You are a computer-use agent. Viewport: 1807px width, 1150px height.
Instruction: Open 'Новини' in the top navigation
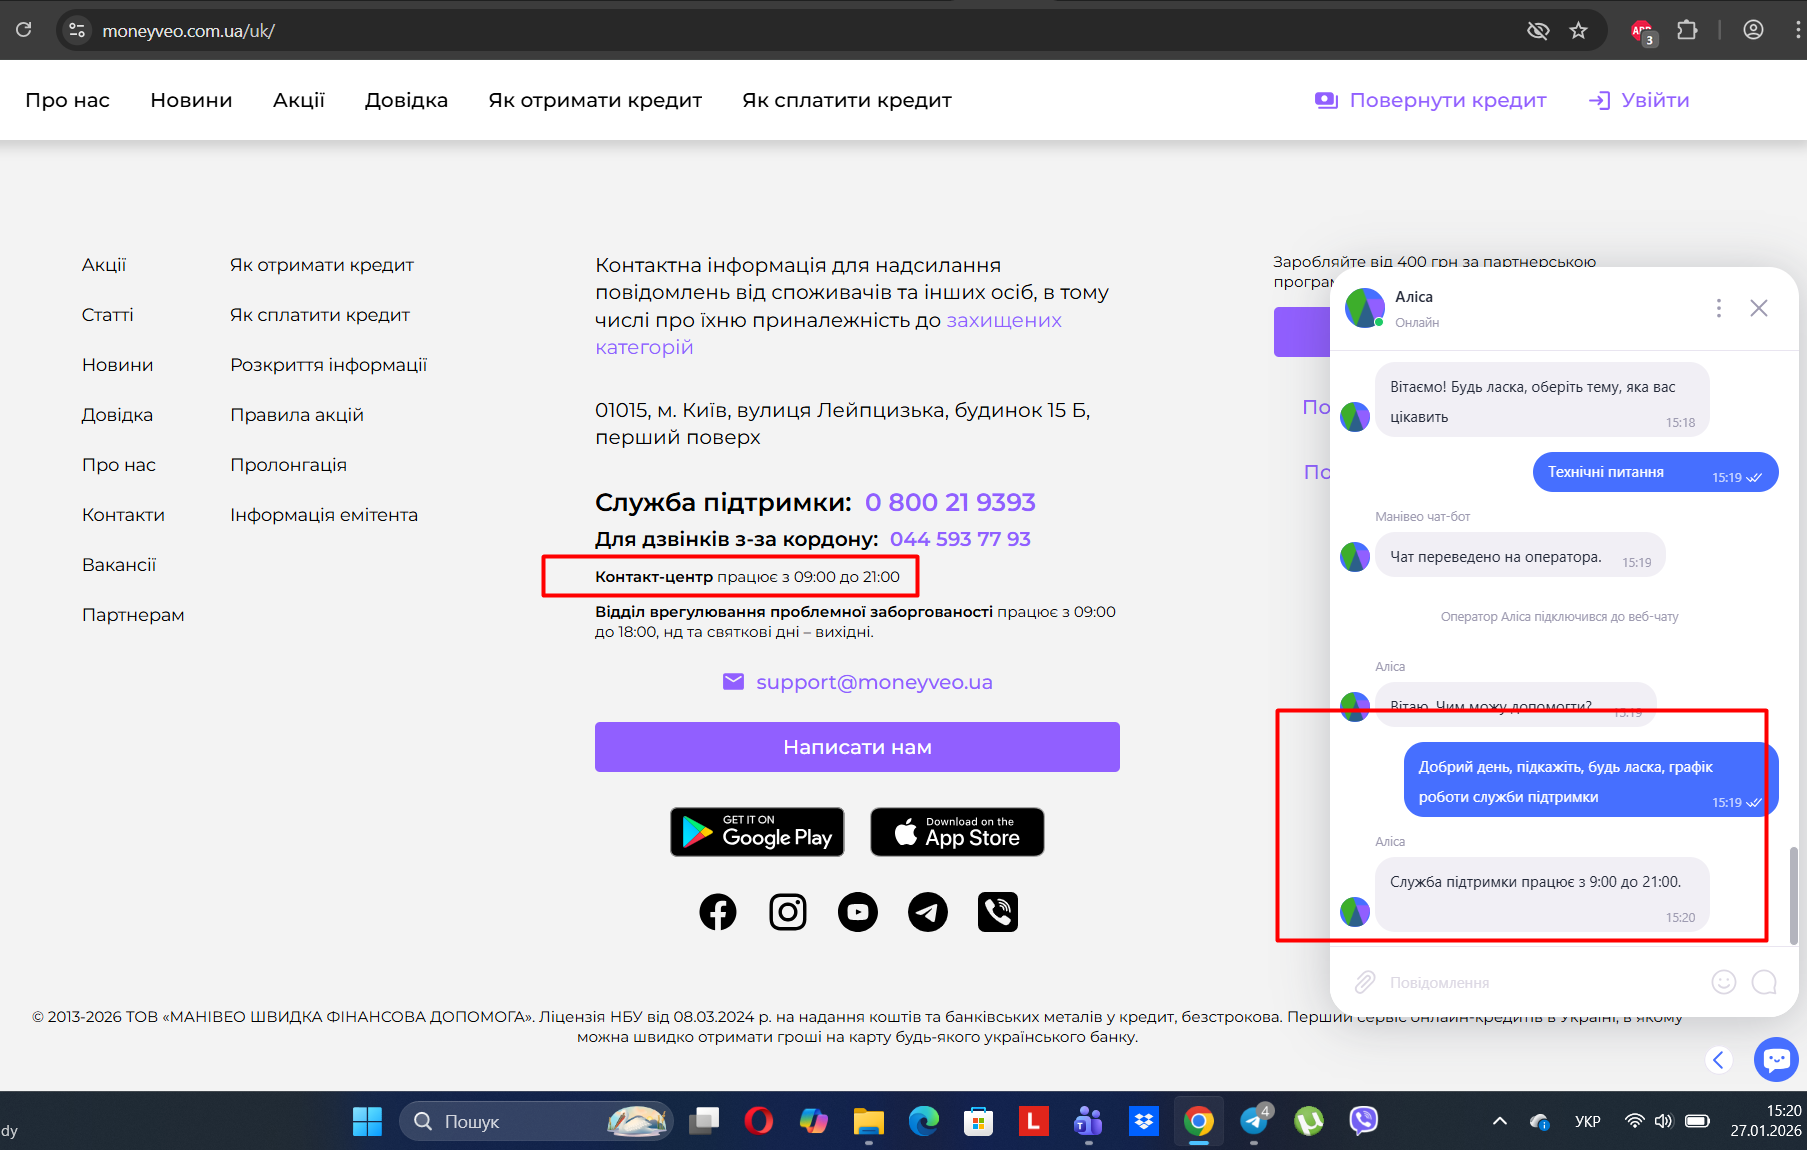tap(191, 100)
